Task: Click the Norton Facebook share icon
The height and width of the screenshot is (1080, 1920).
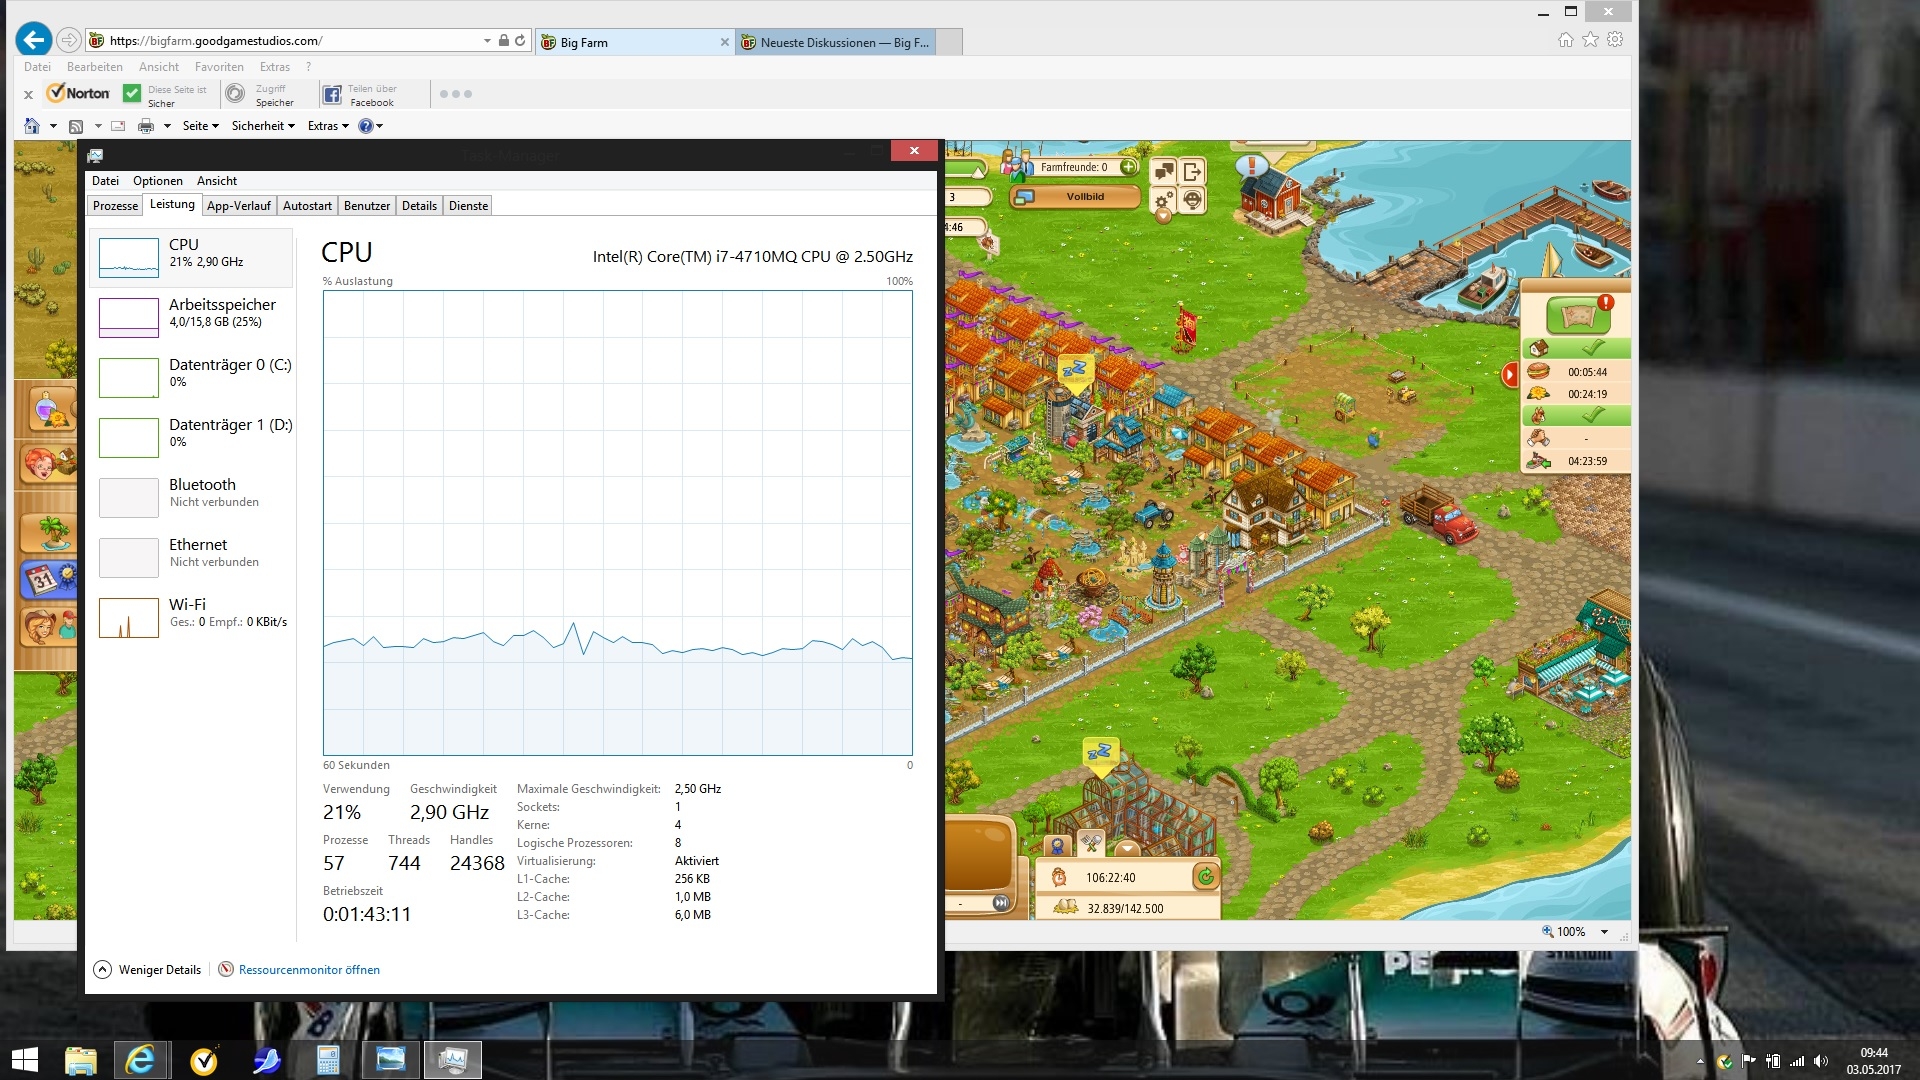Action: 332,94
